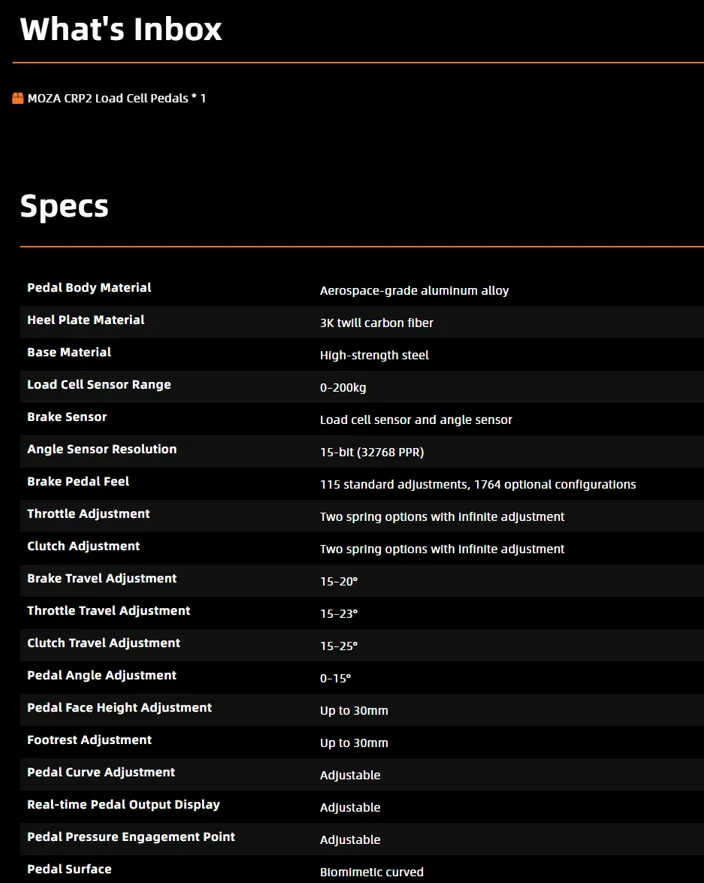
Task: Click the "Aerospace-grade aluminum alloy" value
Action: tap(414, 291)
